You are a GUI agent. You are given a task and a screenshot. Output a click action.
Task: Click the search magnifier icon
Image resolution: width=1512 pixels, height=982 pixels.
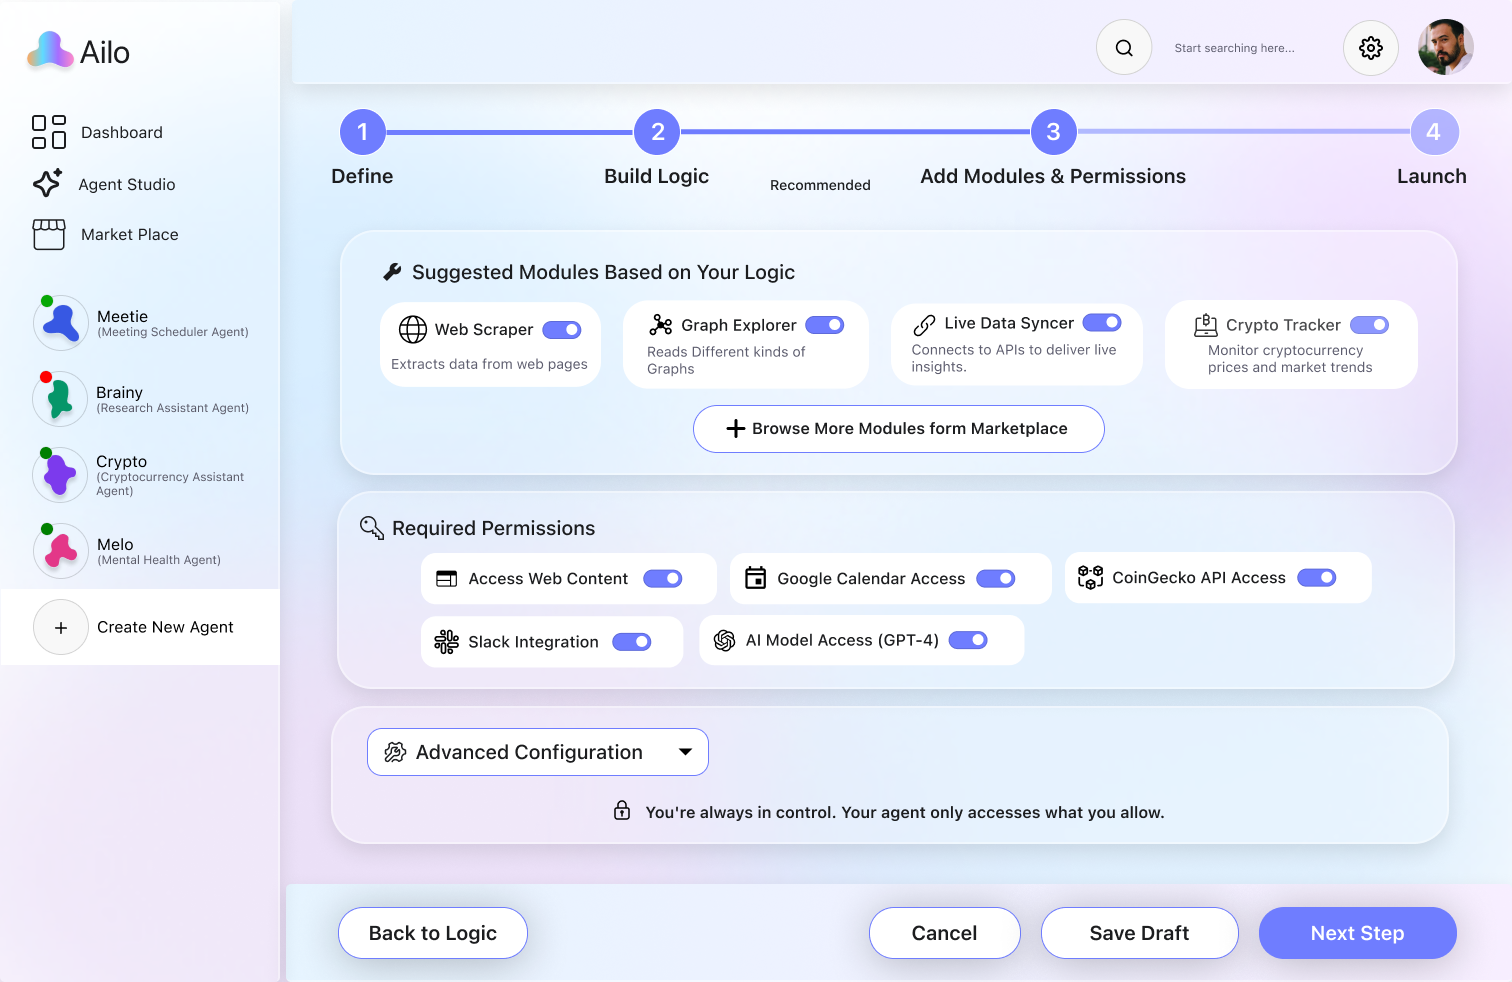[x=1124, y=48]
